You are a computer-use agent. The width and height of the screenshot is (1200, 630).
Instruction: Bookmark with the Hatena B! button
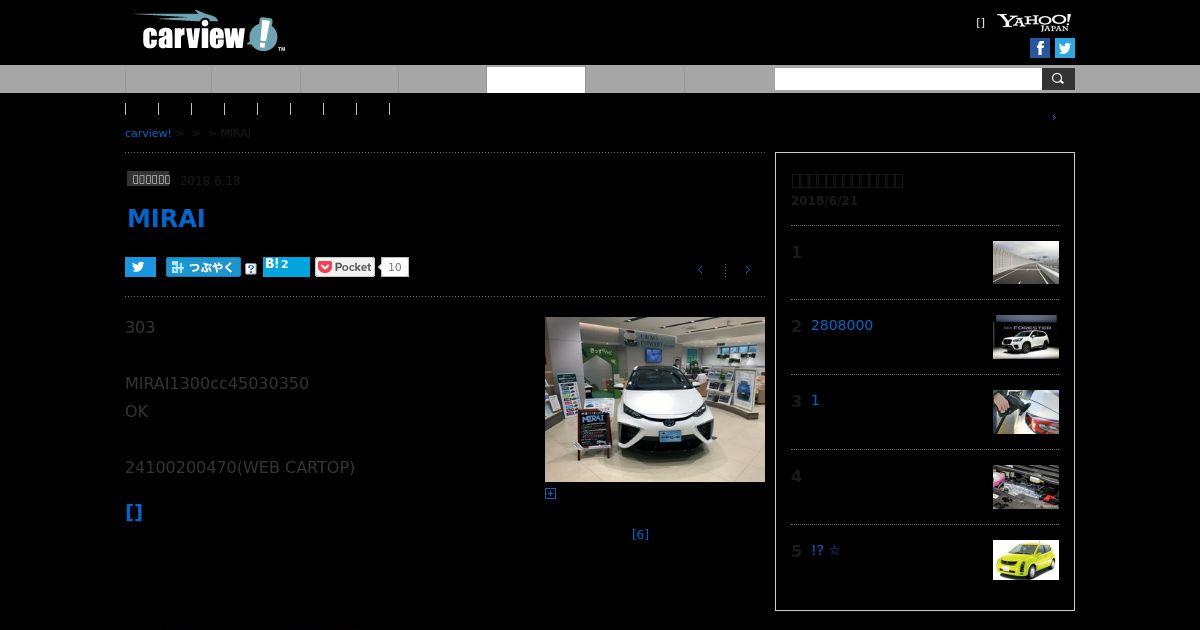coord(286,266)
